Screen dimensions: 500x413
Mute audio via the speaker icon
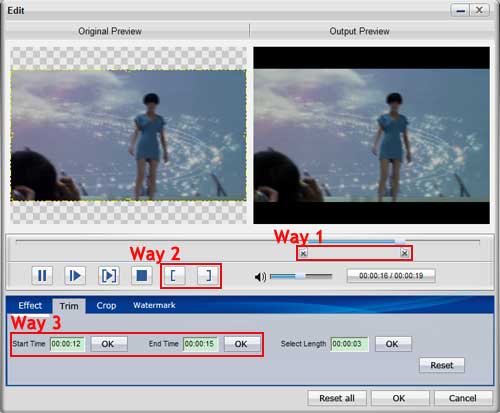pyautogui.click(x=260, y=276)
